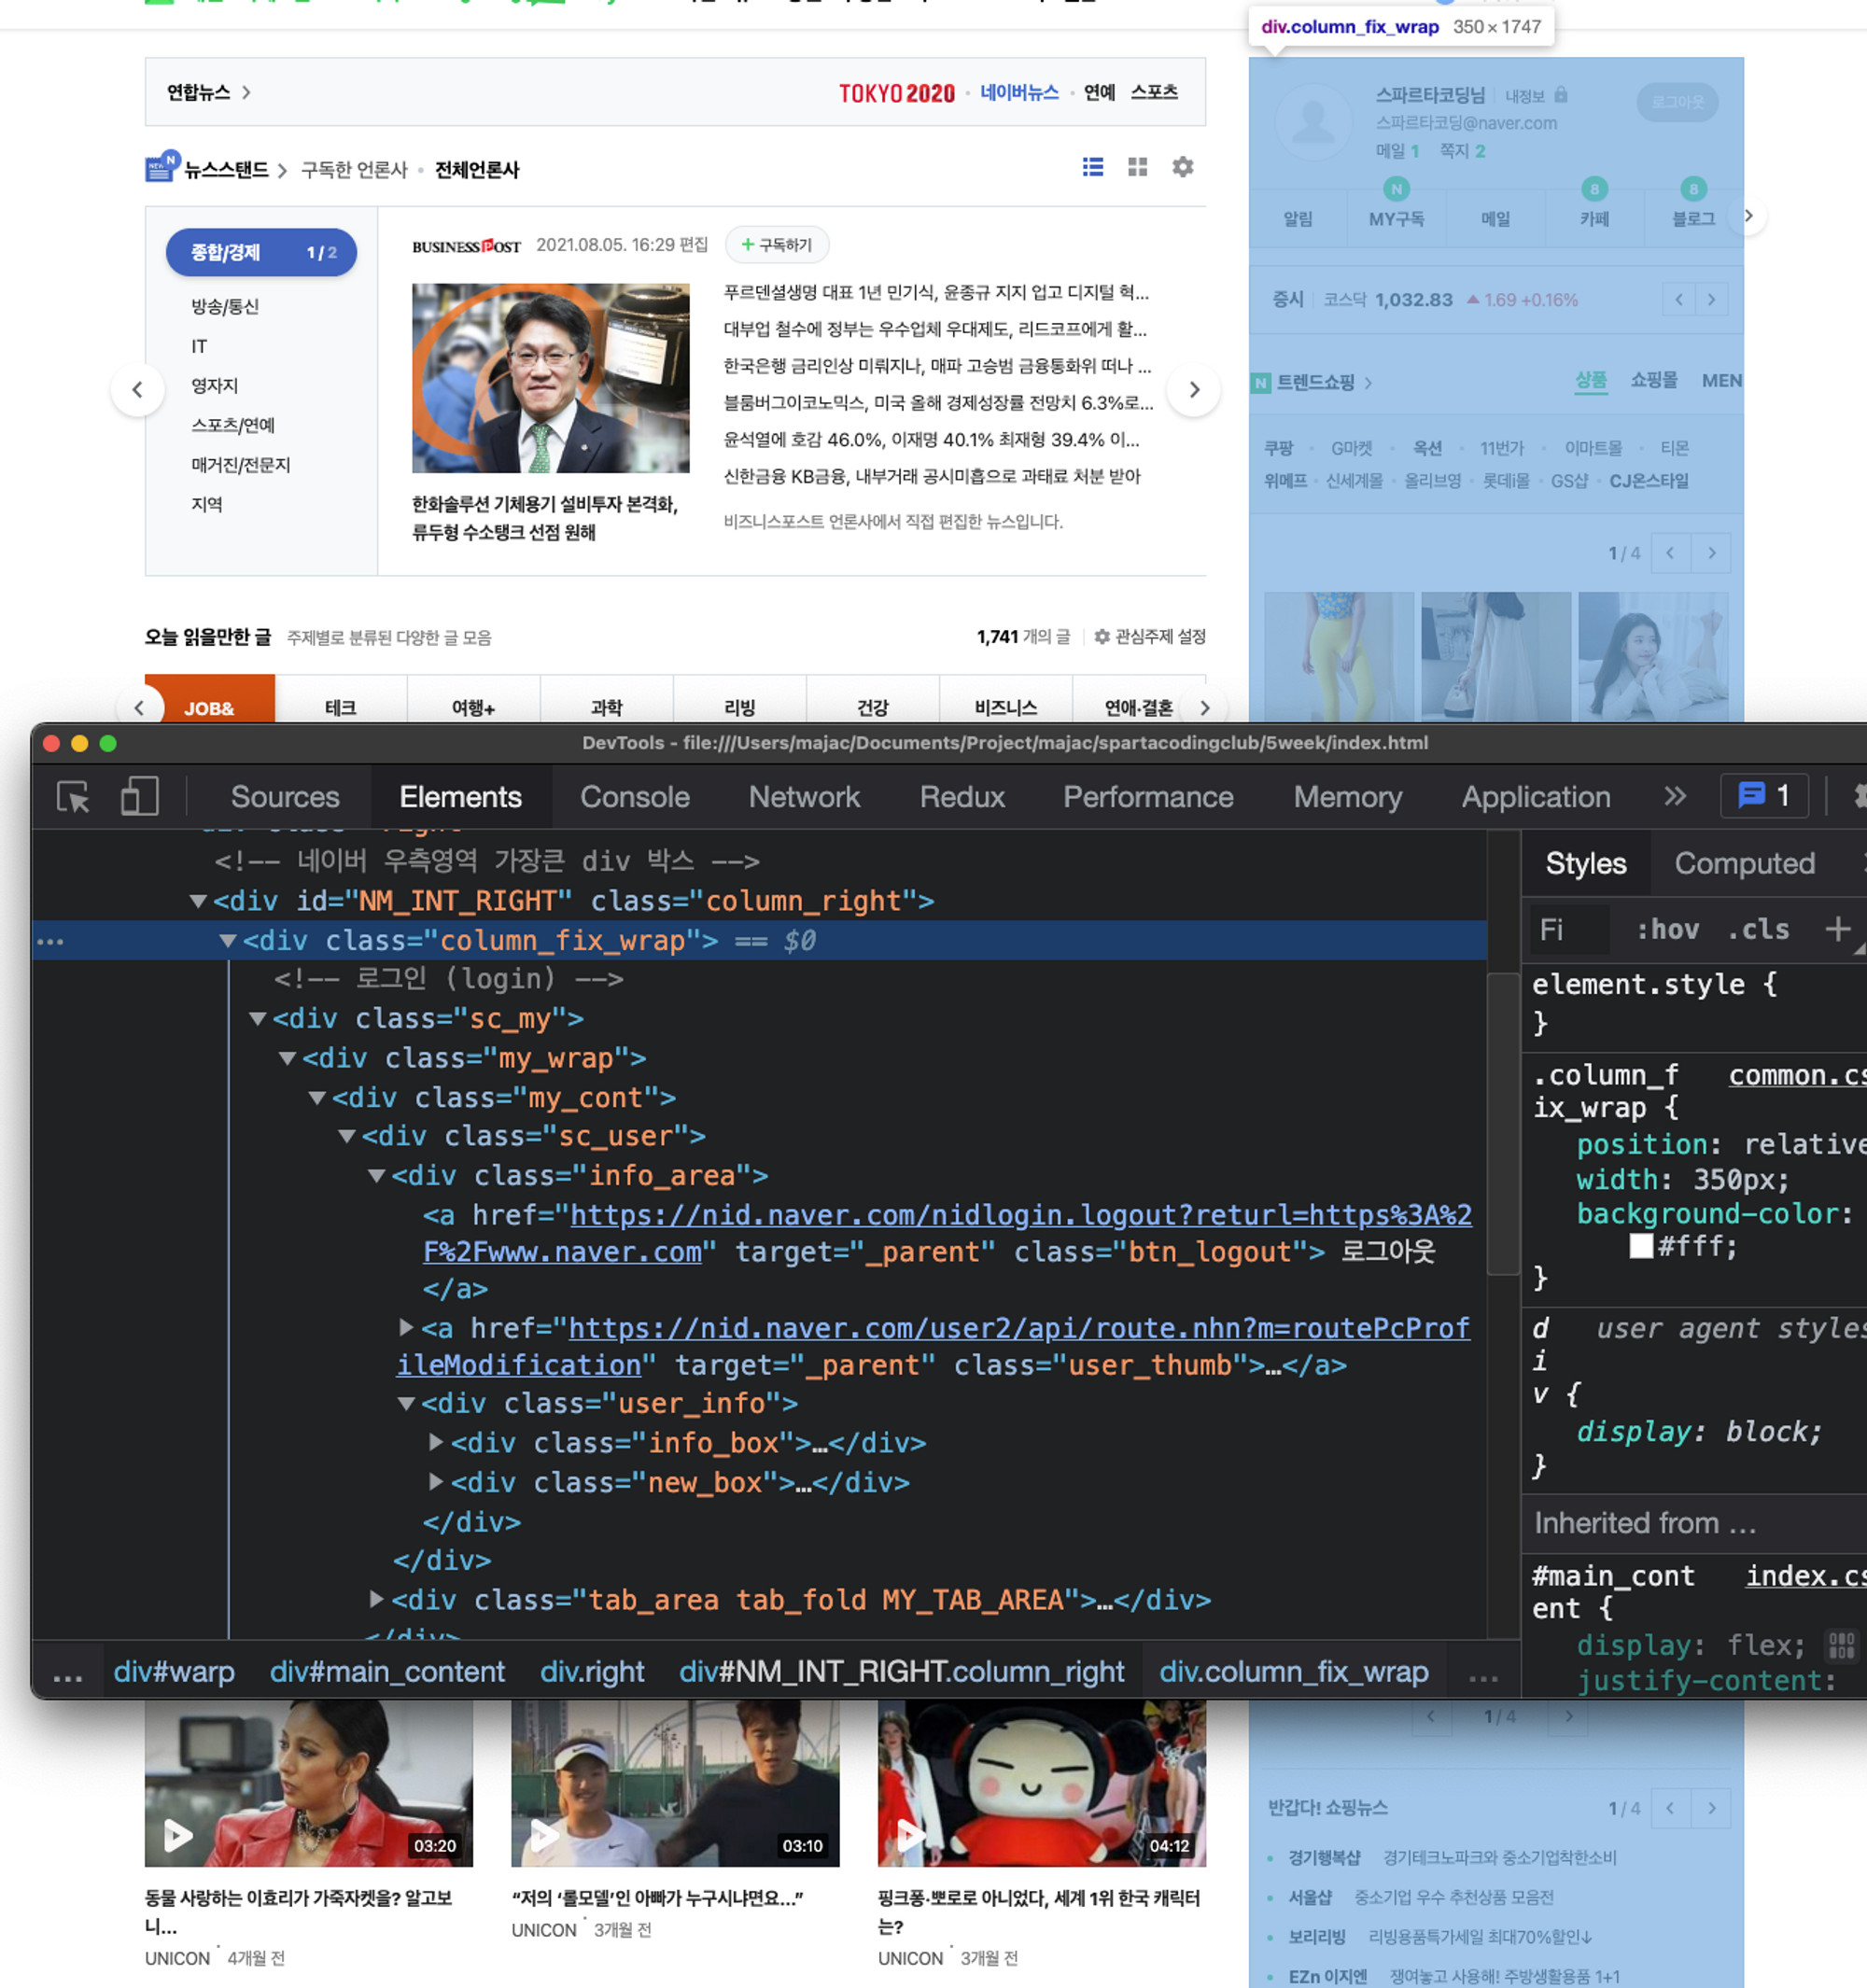The image size is (1867, 1988).
Task: Open the Memory tab
Action: pyautogui.click(x=1347, y=797)
